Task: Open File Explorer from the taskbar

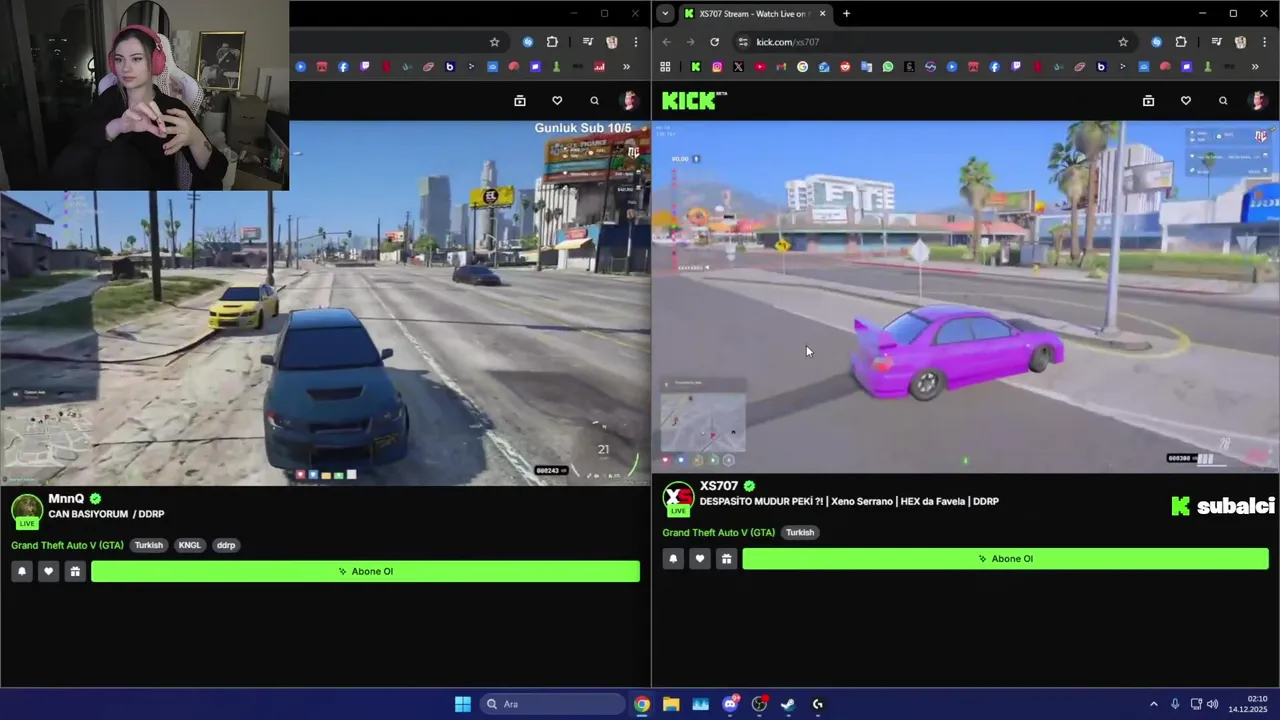Action: click(x=671, y=704)
